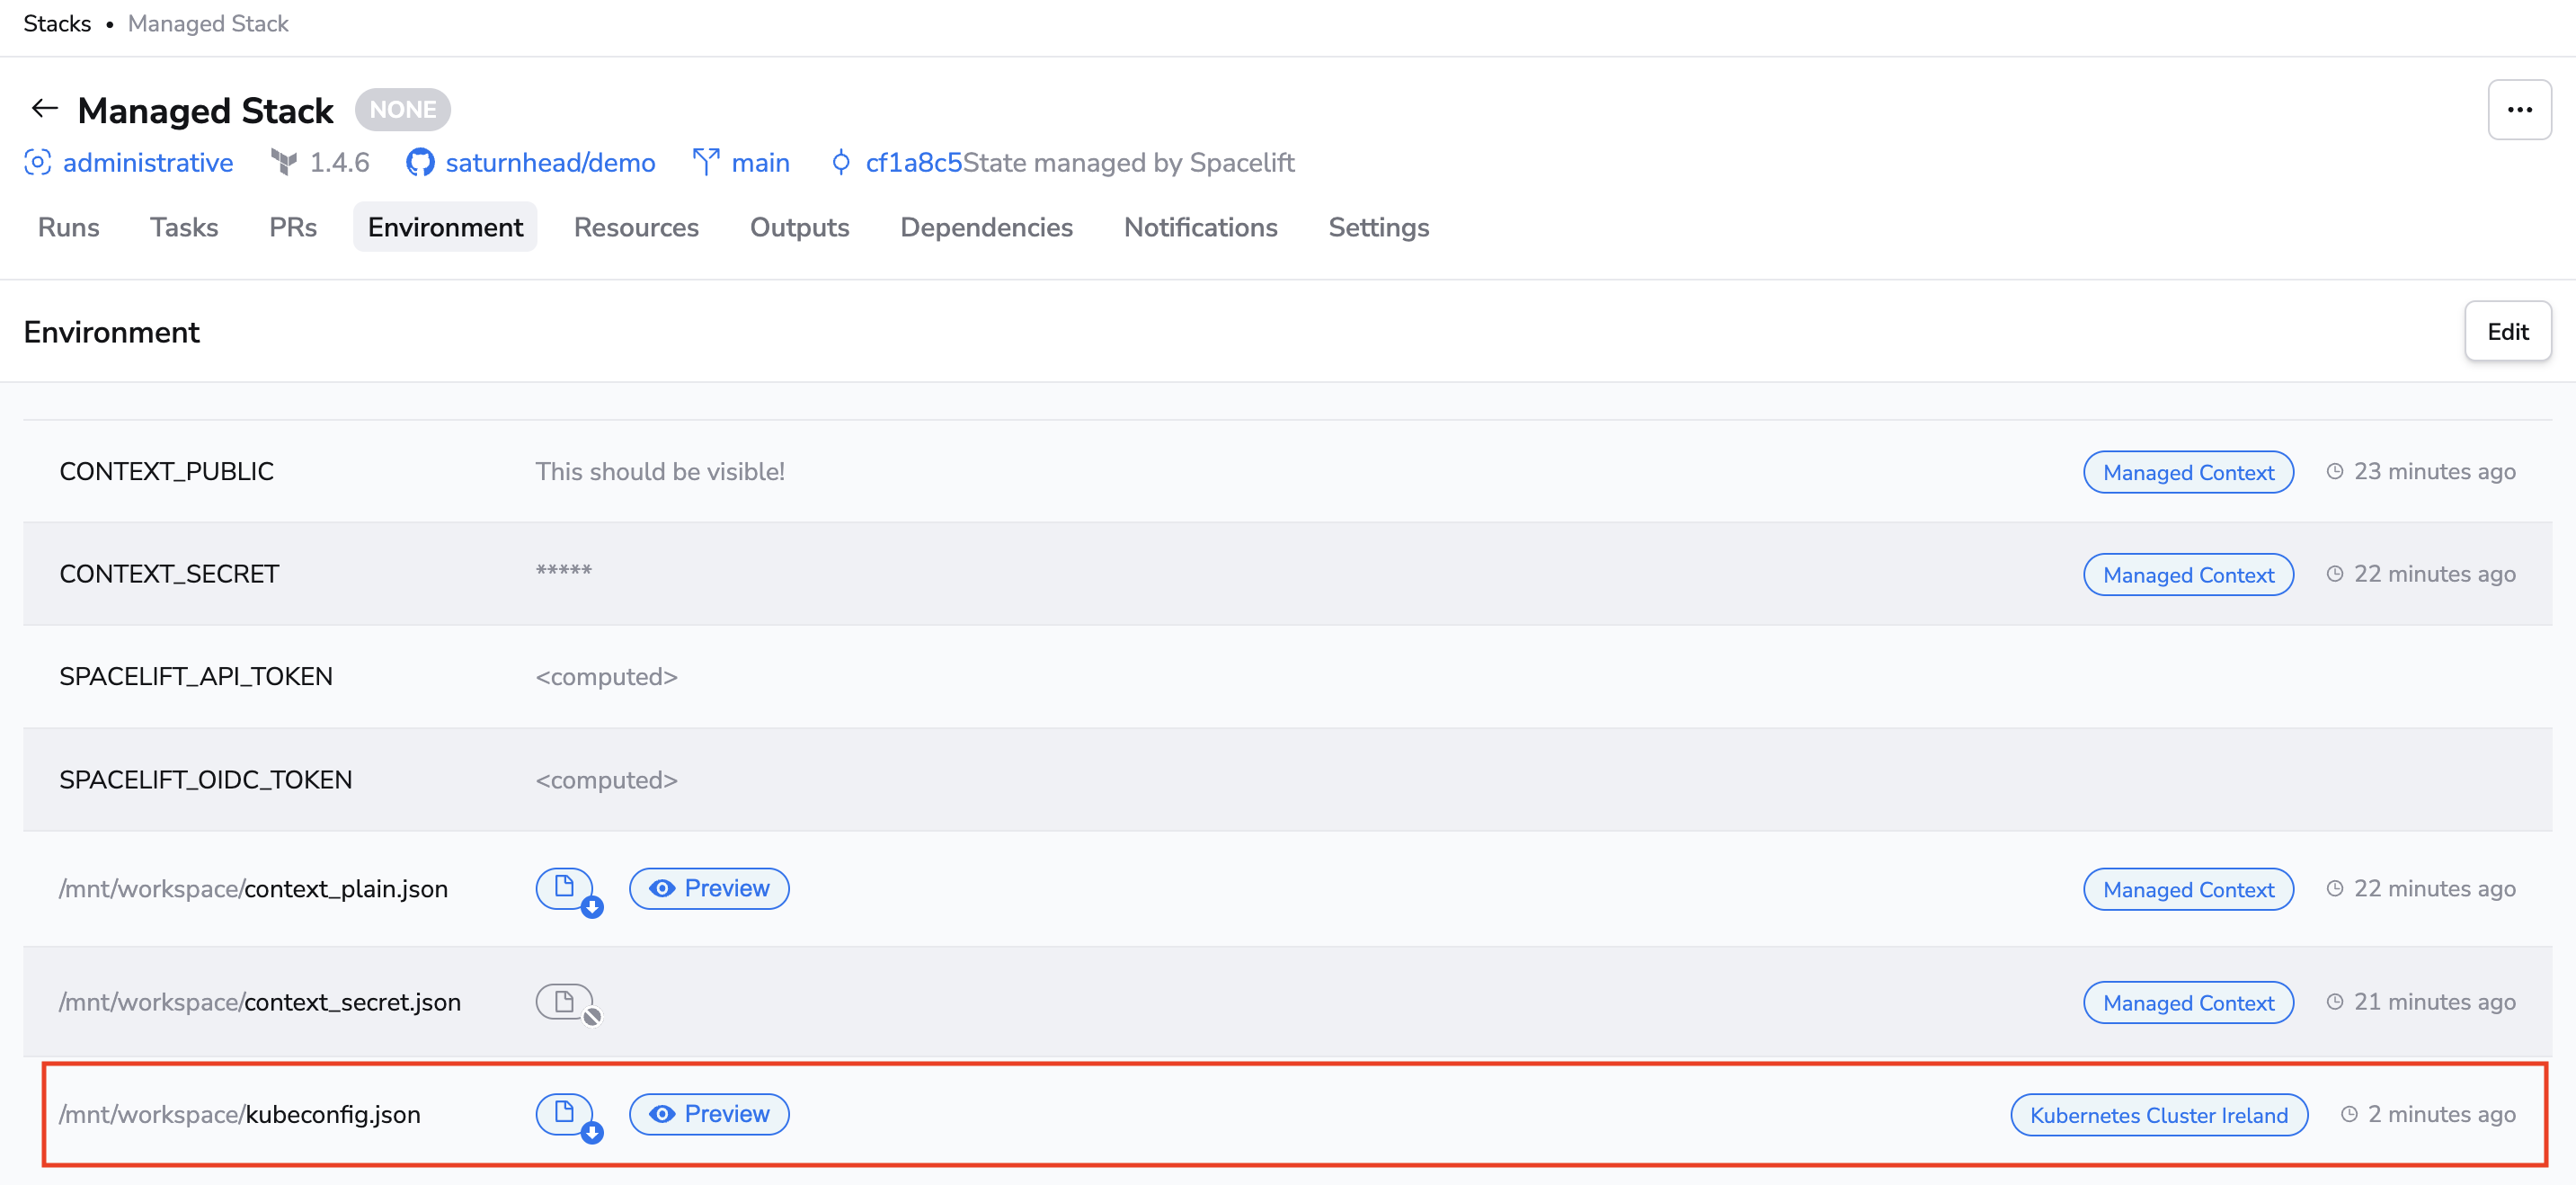Click the GitHub icon next to saturnhead/demo

[420, 163]
